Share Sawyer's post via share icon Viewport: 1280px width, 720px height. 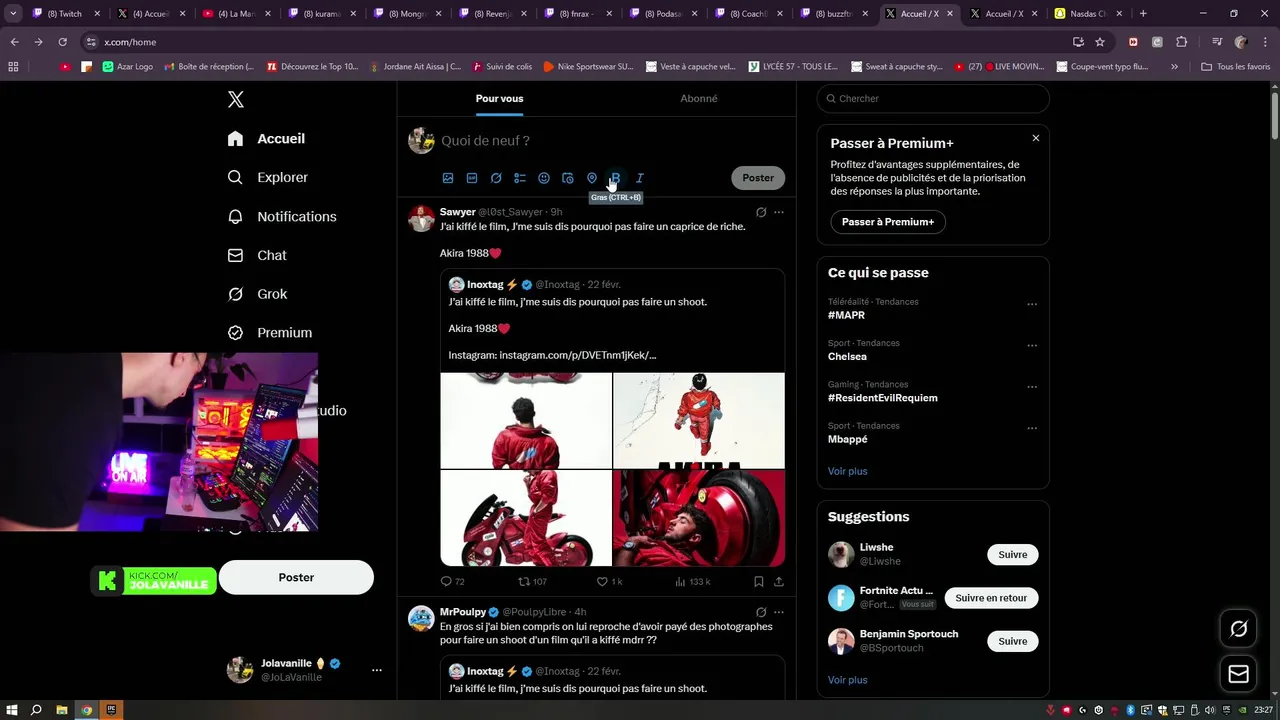(779, 581)
